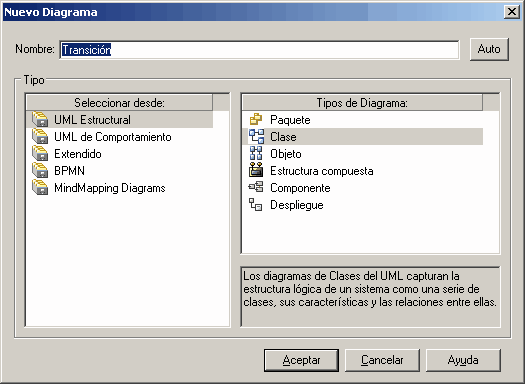525x384 pixels.
Task: Click the UML de Comportamiento folder icon
Action: 40,137
